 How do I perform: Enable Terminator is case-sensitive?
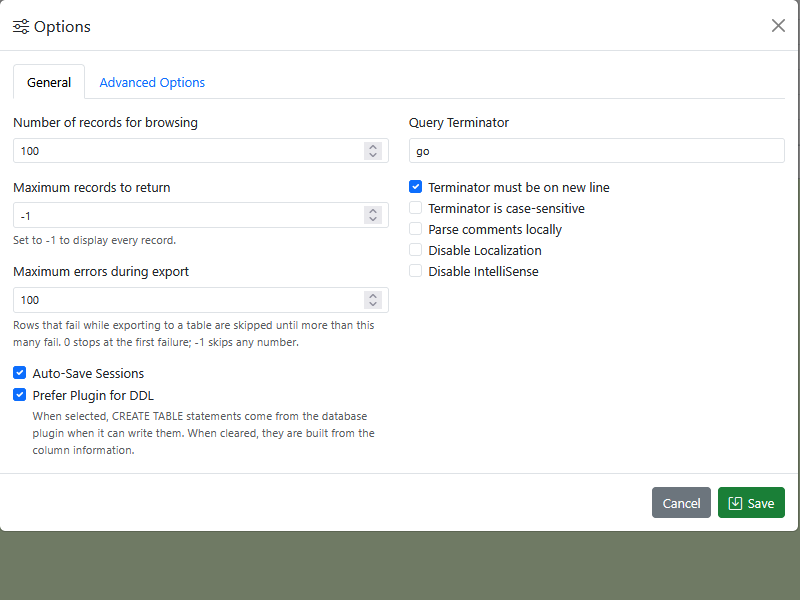(415, 208)
